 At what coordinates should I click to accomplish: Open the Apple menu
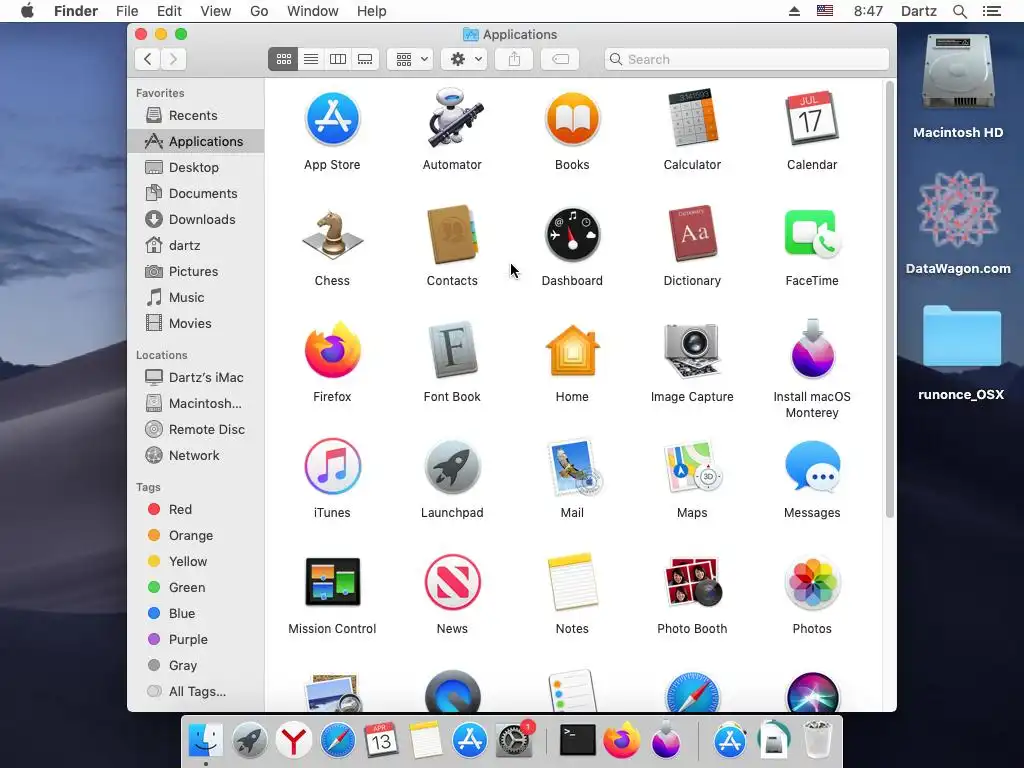click(x=27, y=11)
